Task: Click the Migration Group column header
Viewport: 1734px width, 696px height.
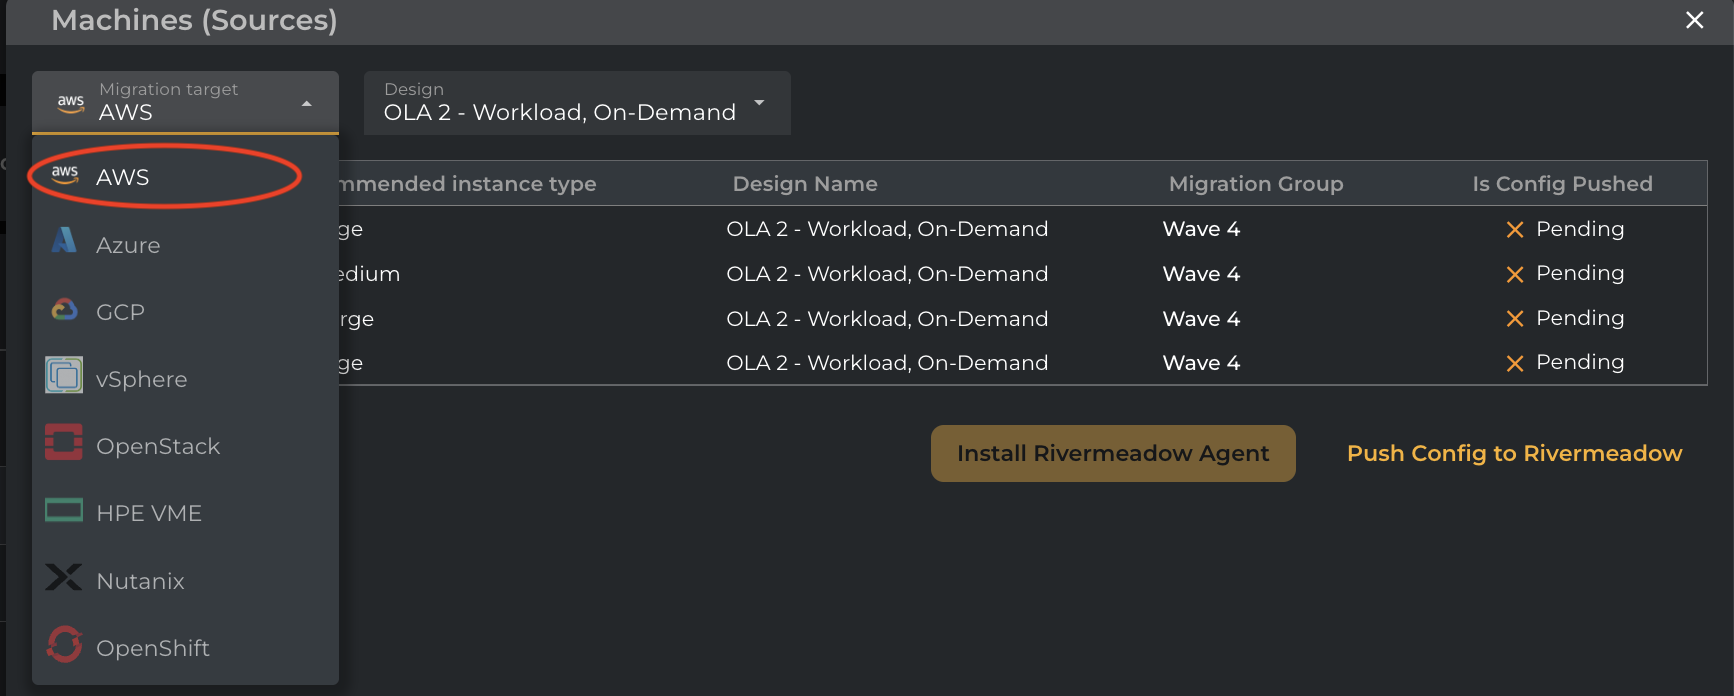Action: (1256, 184)
